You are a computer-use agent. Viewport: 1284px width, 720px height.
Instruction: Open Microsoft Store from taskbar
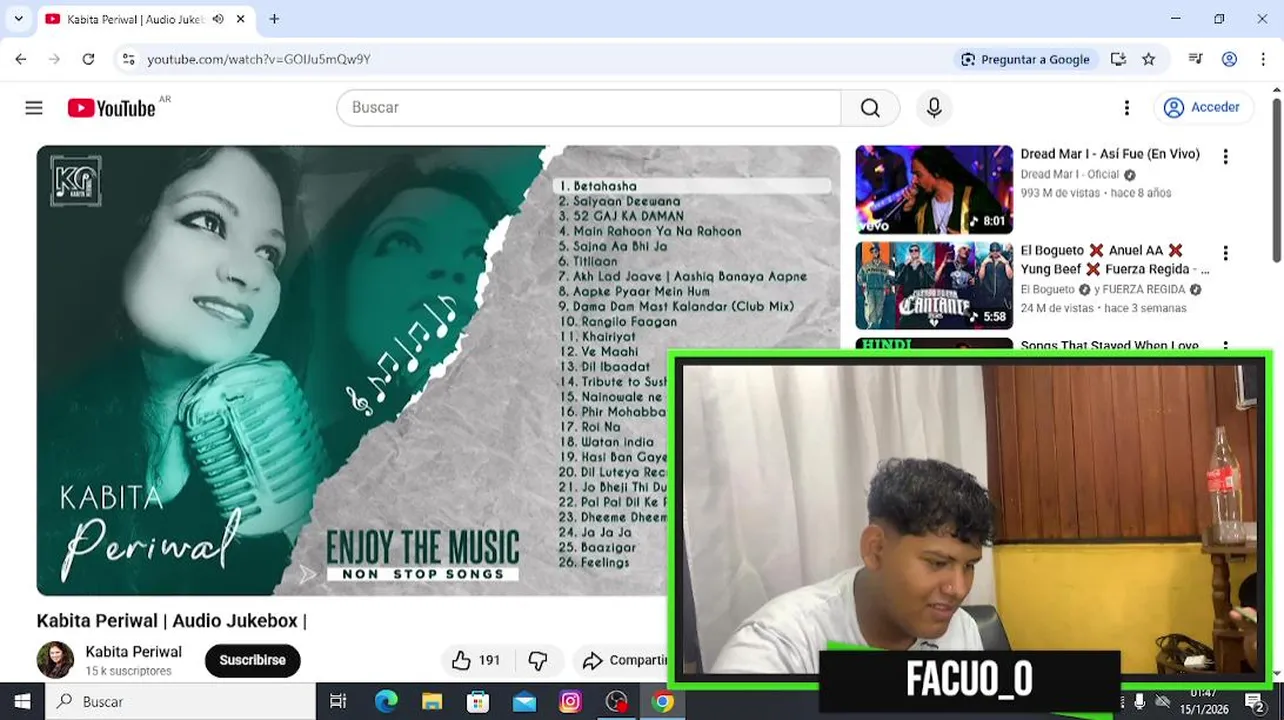pos(478,702)
